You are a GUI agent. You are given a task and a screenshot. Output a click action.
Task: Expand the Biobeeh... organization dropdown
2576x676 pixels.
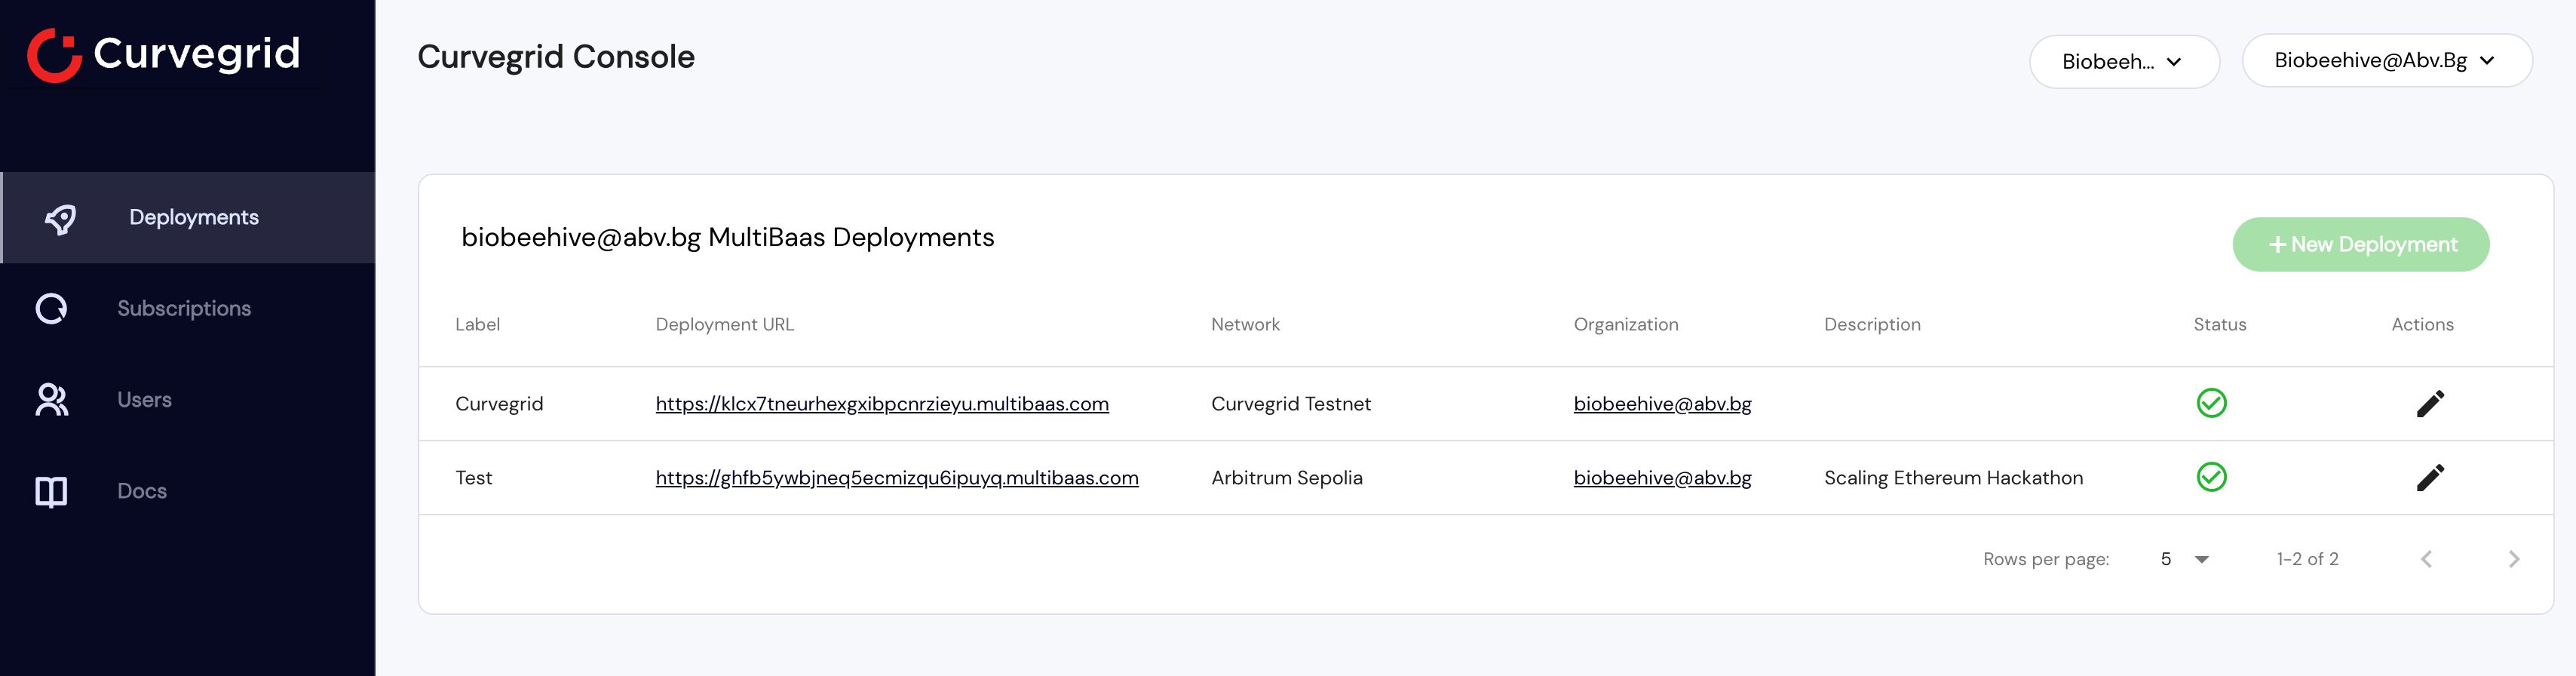[2124, 62]
